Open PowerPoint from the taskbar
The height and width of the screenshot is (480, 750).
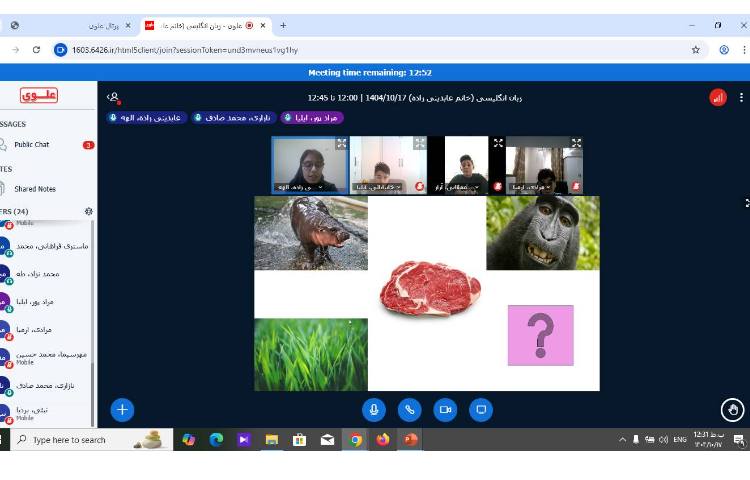[x=410, y=439]
